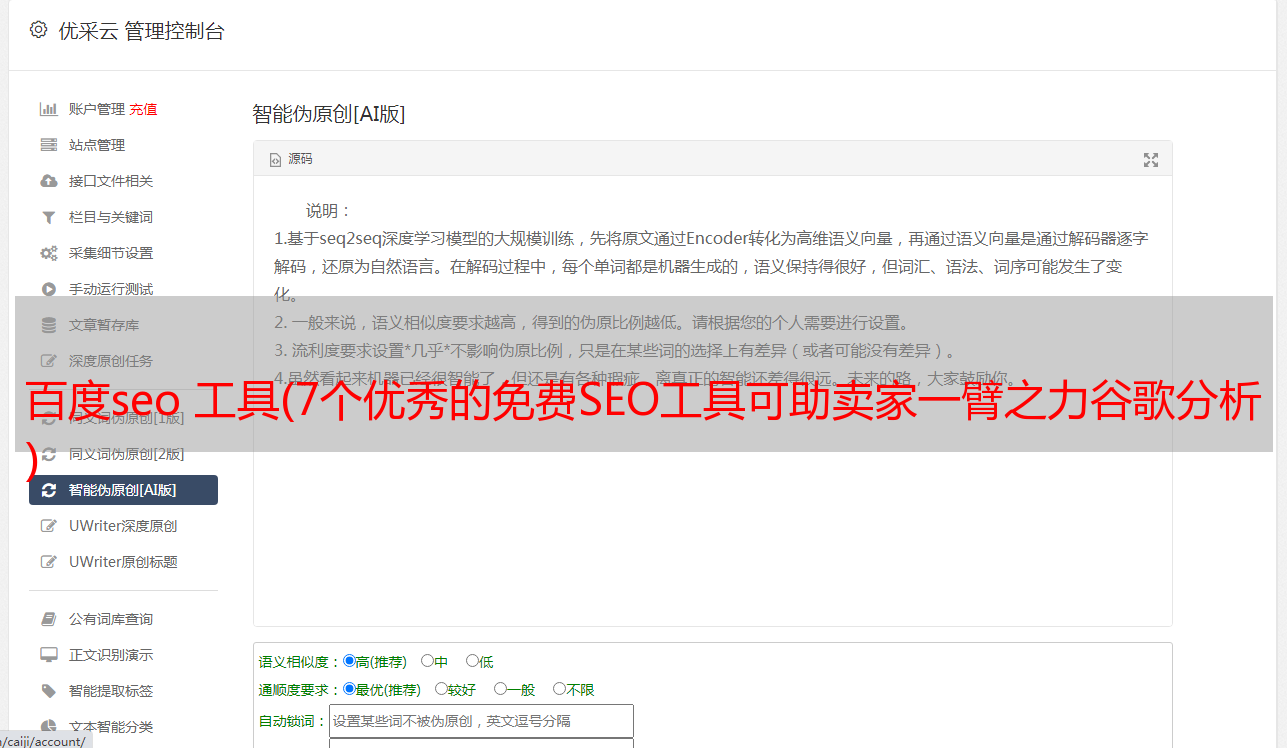Click the filter icon for 栏目与关键词
The width and height of the screenshot is (1287, 748).
click(48, 217)
